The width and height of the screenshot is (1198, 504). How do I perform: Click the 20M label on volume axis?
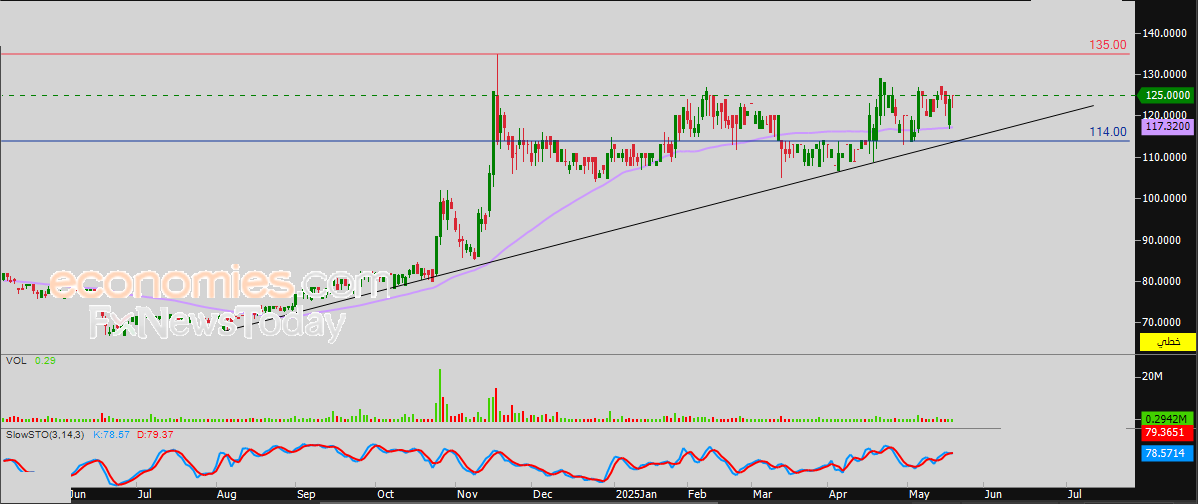point(1152,376)
